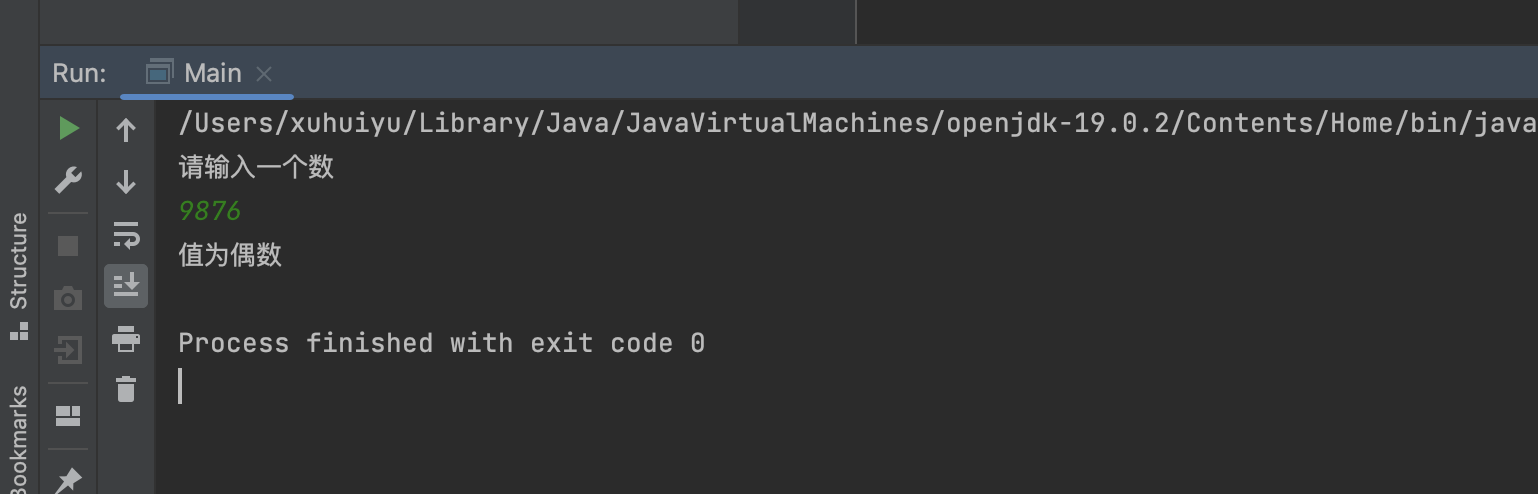Click the Stop process square icon
The image size is (1538, 494).
[x=68, y=246]
